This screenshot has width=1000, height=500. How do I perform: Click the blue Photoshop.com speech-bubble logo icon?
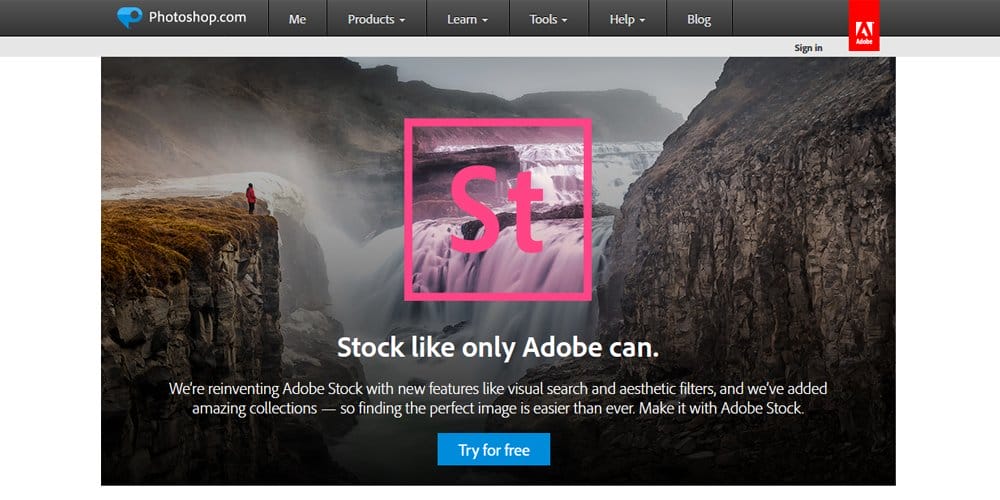(129, 17)
